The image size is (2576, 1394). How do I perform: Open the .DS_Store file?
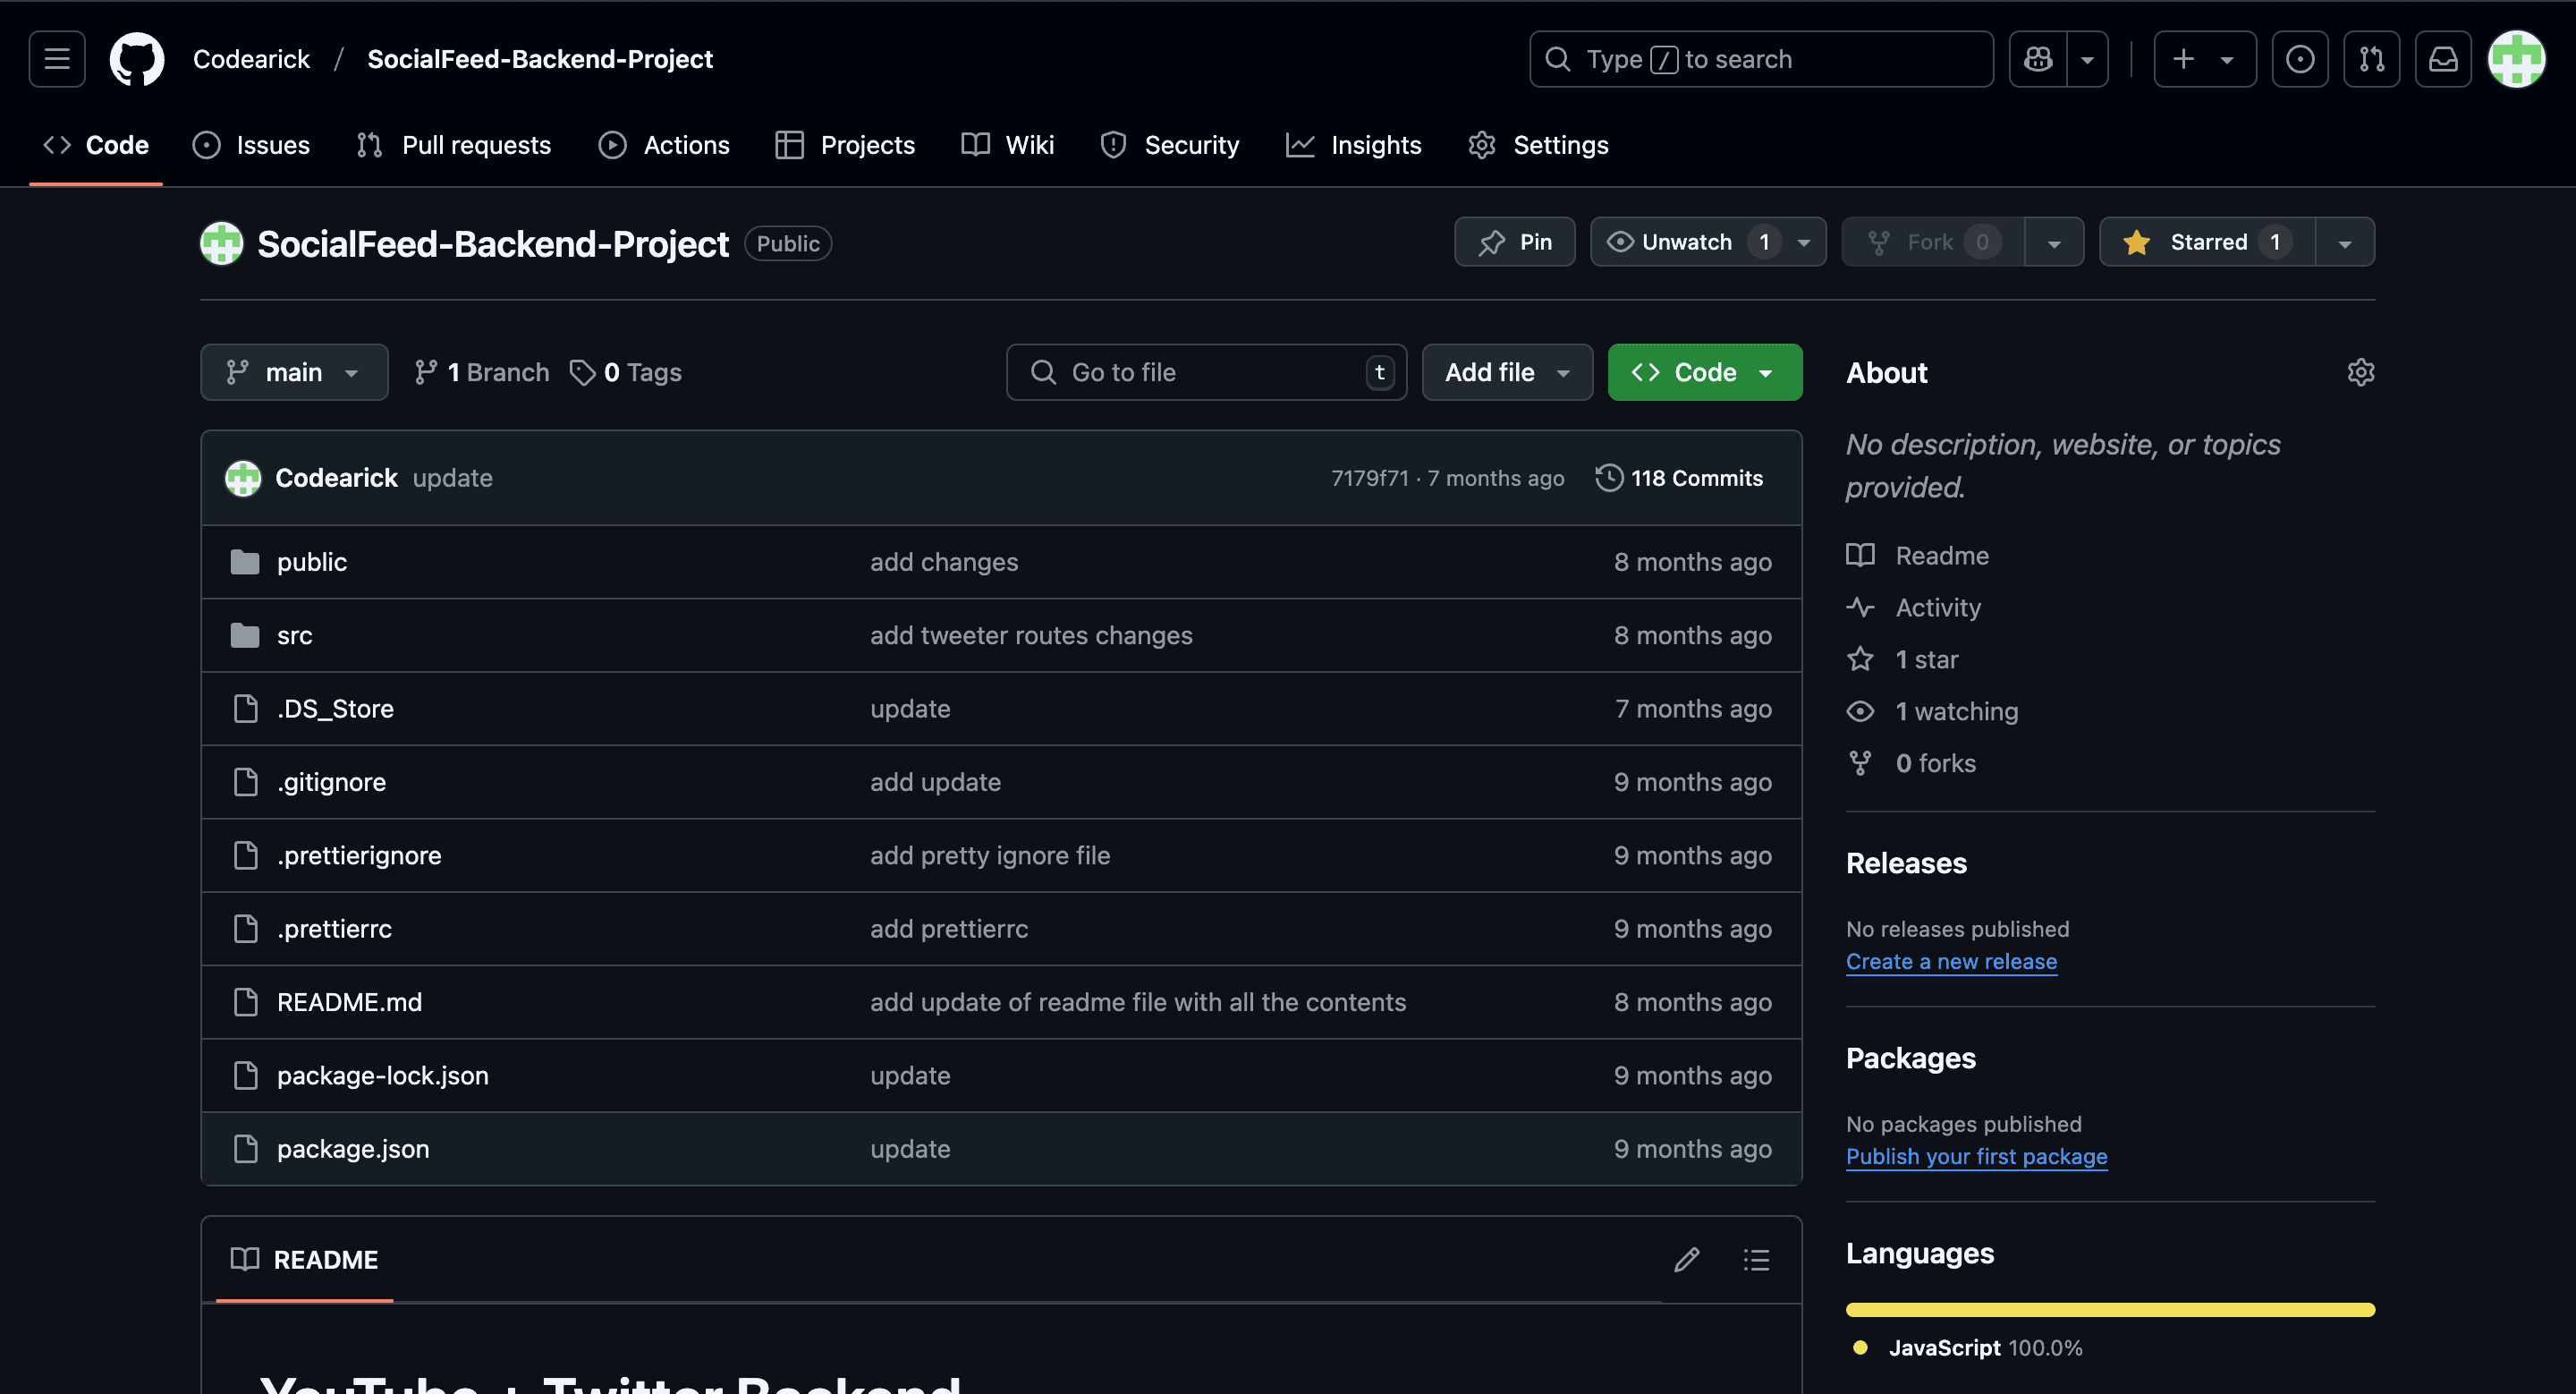pyautogui.click(x=335, y=708)
